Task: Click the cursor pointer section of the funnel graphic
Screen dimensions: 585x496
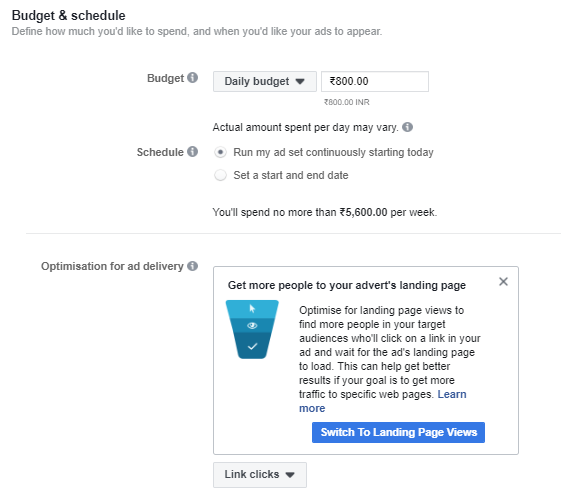Action: [252, 309]
